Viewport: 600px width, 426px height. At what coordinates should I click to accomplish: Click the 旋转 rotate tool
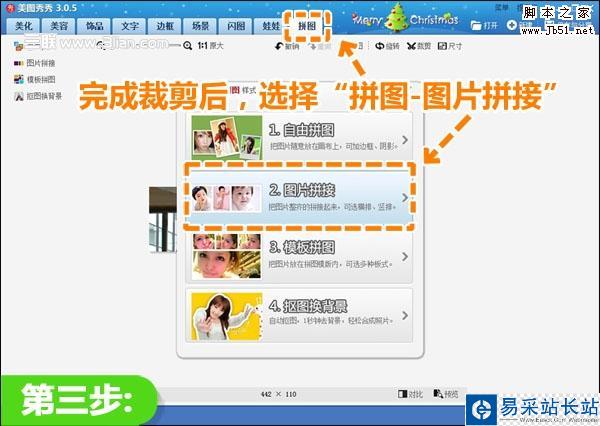387,46
